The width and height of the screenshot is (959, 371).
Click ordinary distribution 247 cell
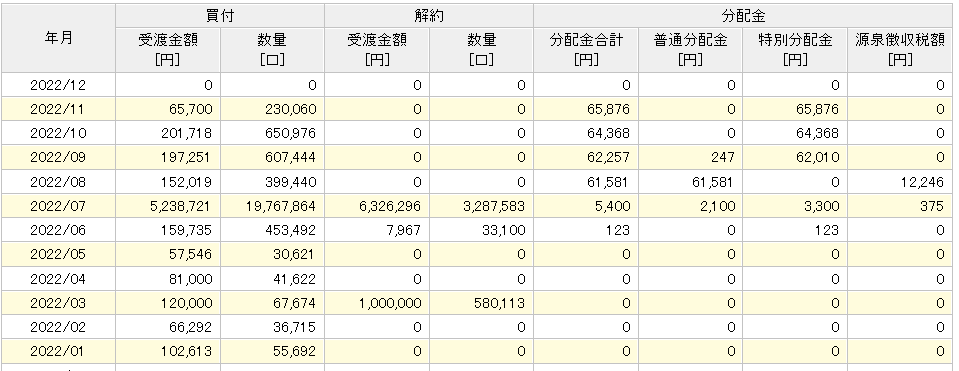pos(691,158)
